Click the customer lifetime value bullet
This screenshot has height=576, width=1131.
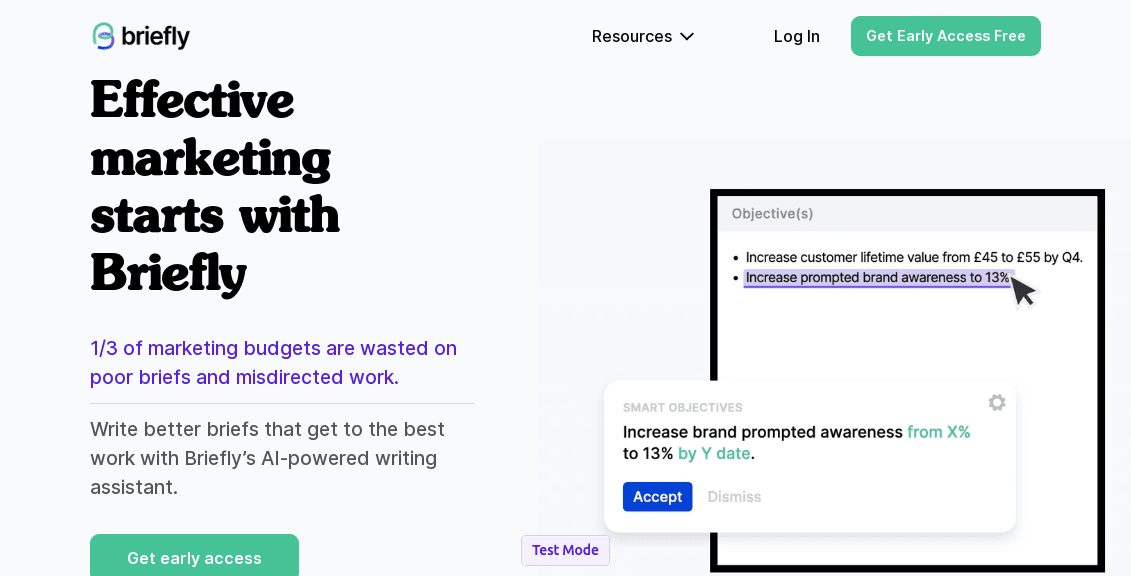[913, 257]
